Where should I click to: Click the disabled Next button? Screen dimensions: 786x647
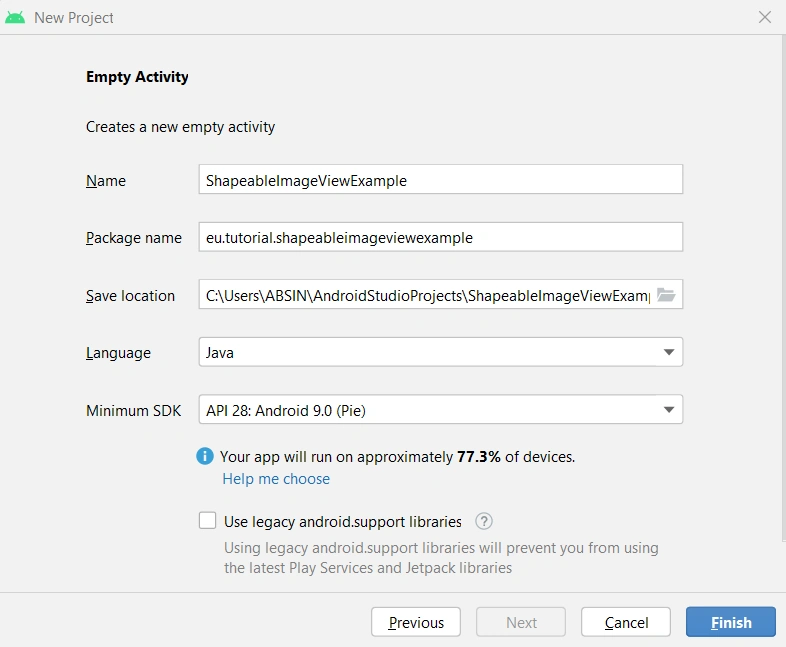point(521,622)
